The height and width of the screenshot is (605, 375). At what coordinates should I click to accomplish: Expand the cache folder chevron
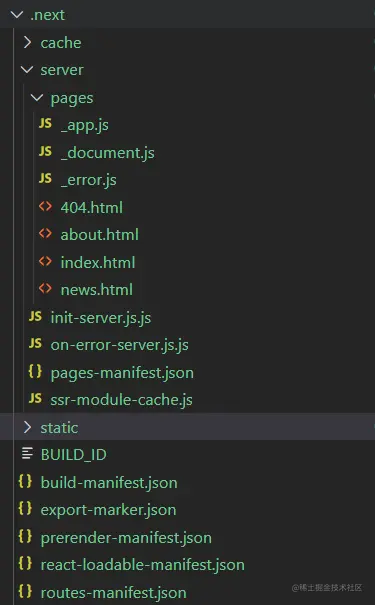(x=27, y=42)
